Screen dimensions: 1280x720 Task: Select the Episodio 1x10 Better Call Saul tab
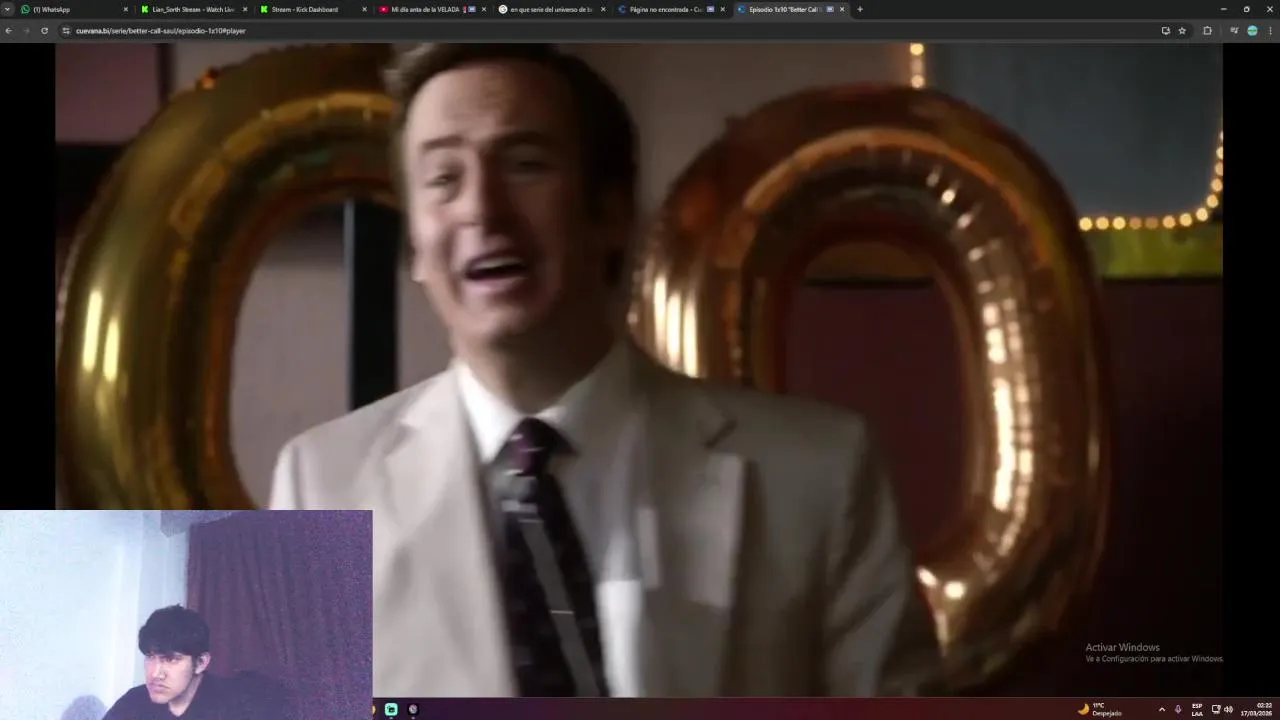[790, 9]
